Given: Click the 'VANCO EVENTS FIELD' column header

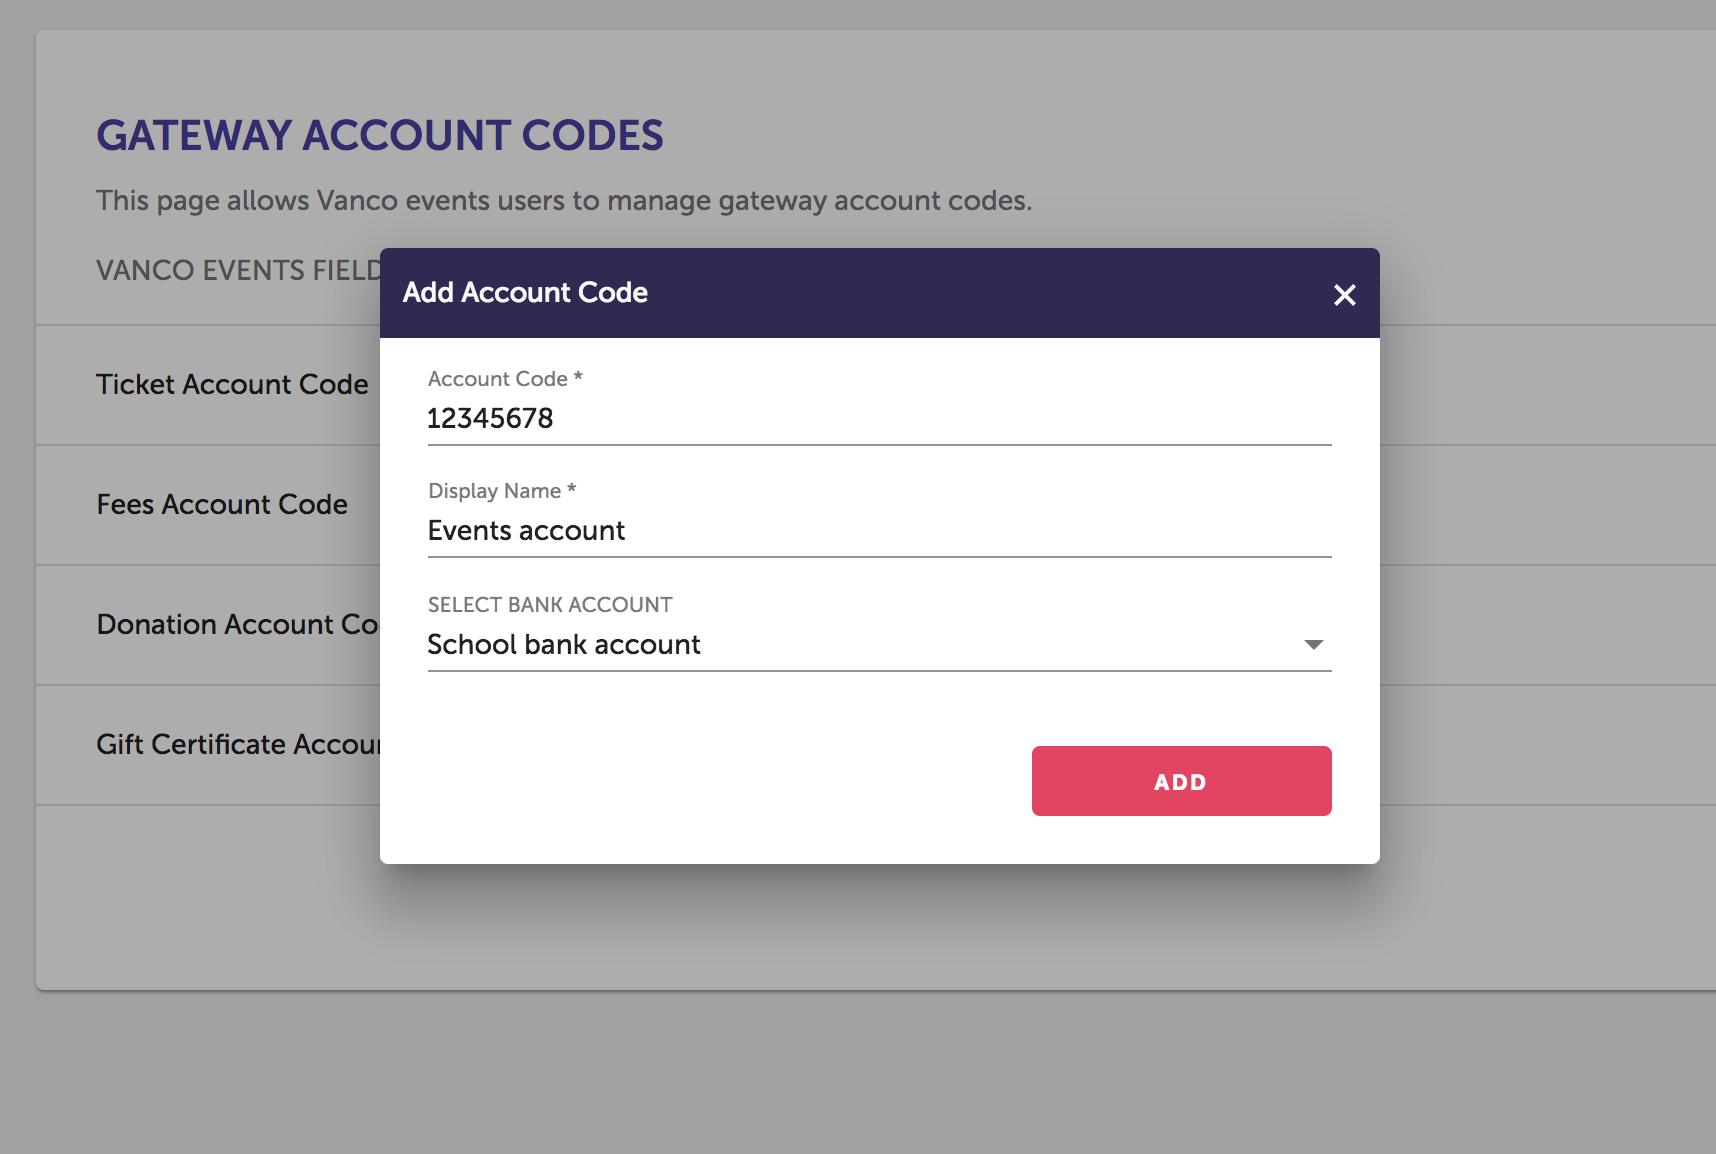Looking at the screenshot, I should 238,271.
